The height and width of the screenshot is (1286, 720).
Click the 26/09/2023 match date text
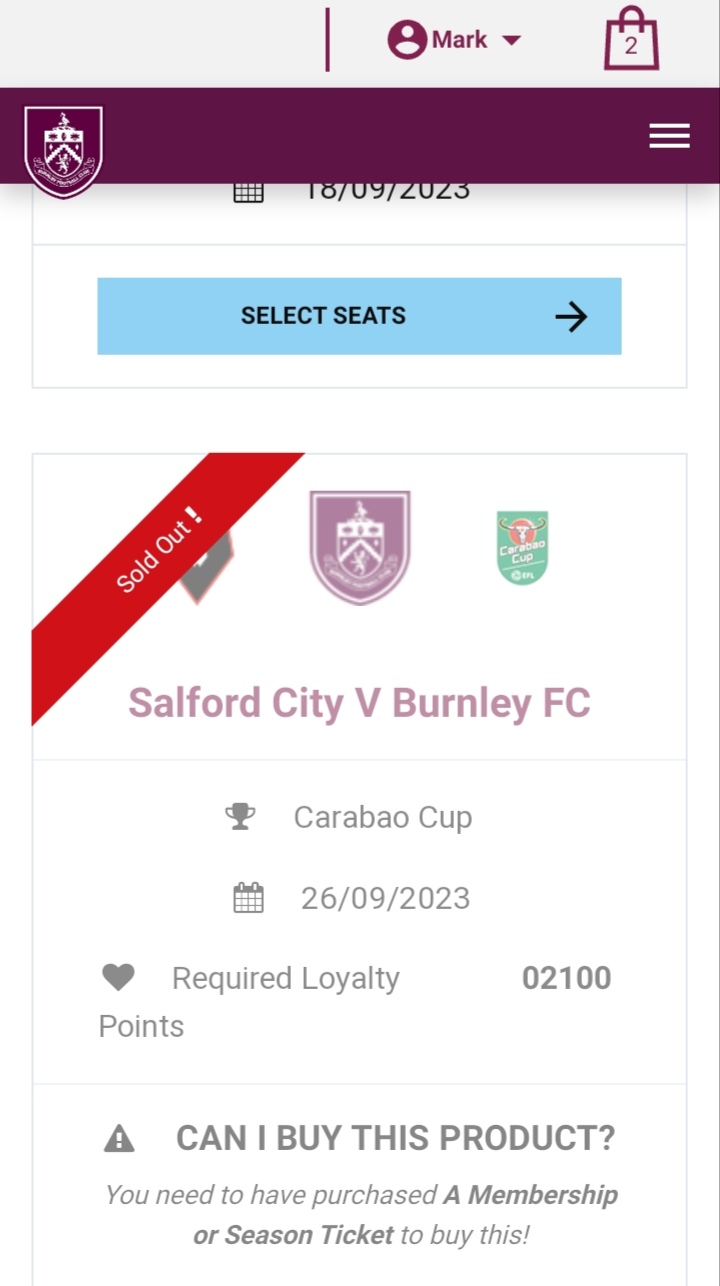[x=385, y=898]
